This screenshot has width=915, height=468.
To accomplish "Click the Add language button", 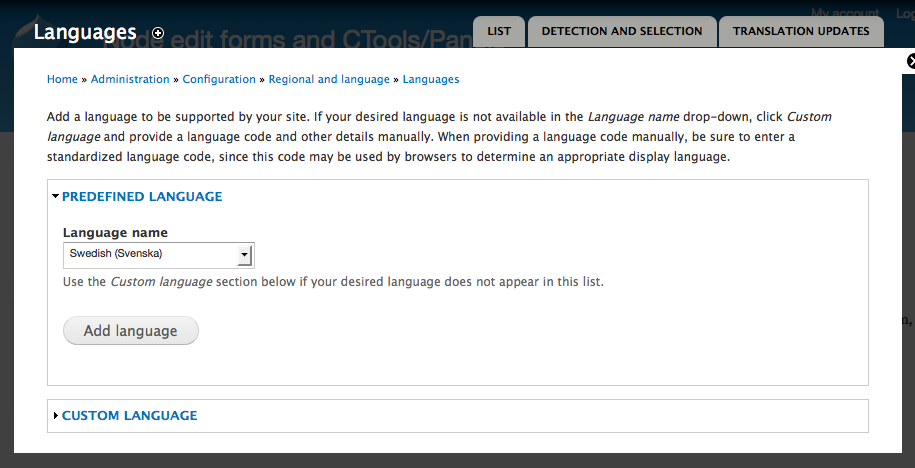I will [131, 331].
